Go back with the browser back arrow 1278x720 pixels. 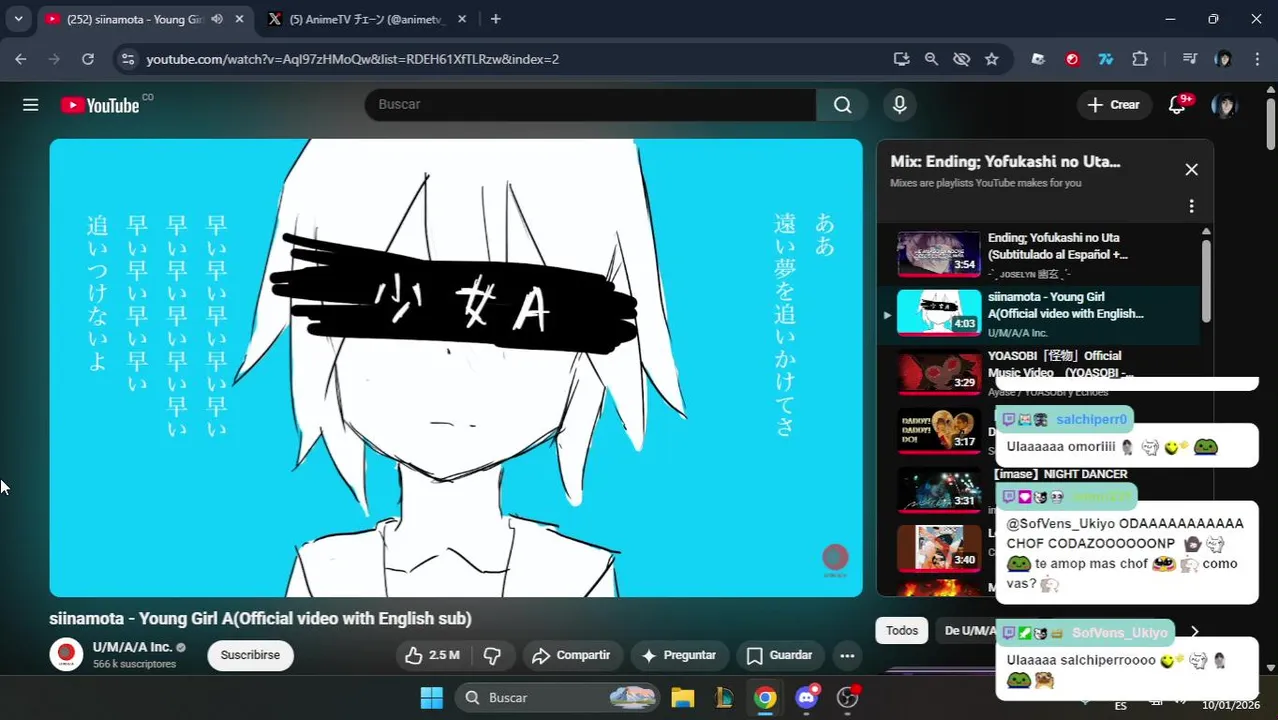[21, 59]
